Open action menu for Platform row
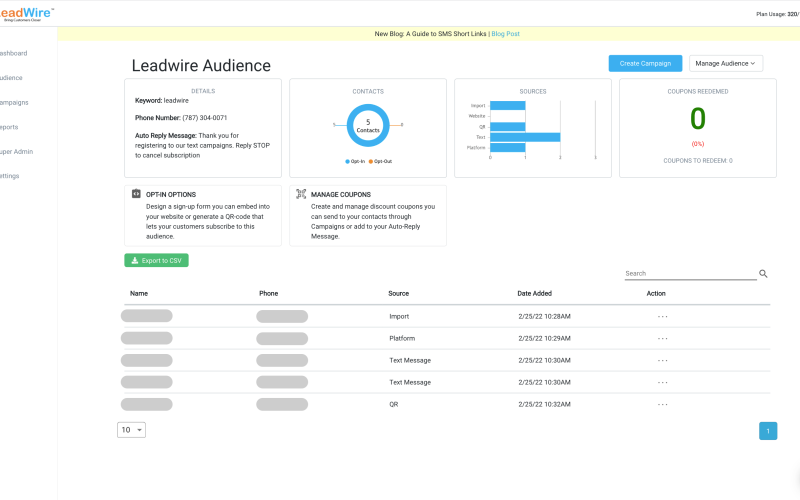 click(662, 339)
